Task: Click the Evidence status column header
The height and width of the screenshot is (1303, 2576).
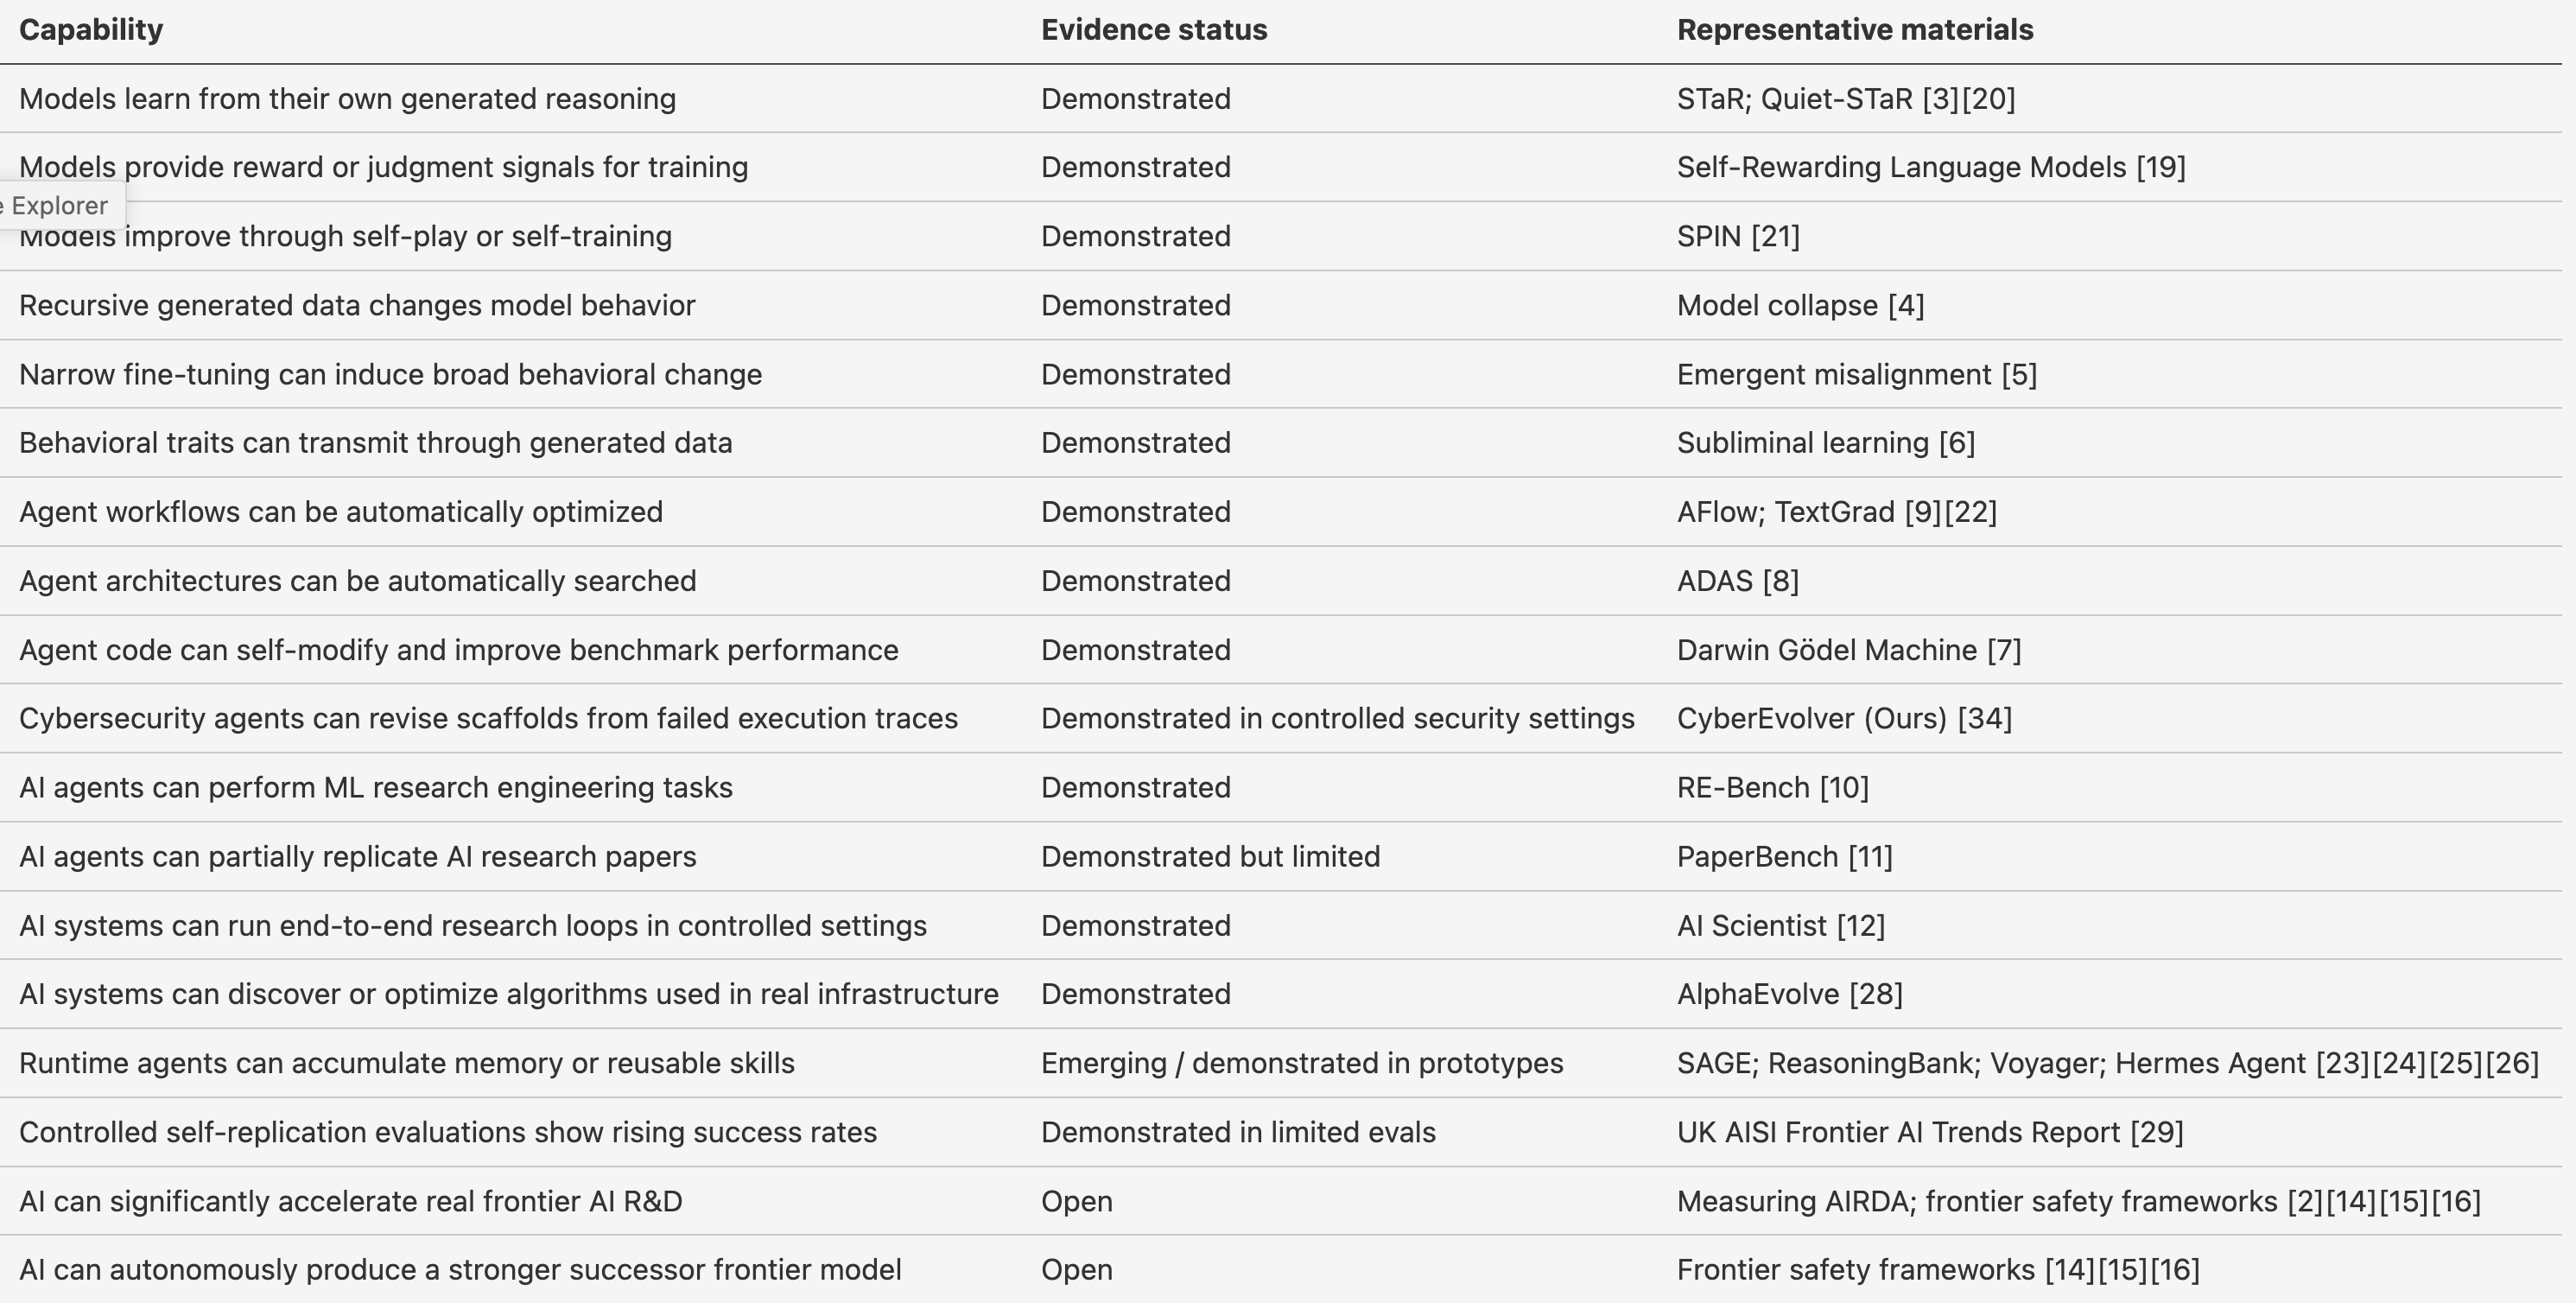Action: click(1154, 30)
